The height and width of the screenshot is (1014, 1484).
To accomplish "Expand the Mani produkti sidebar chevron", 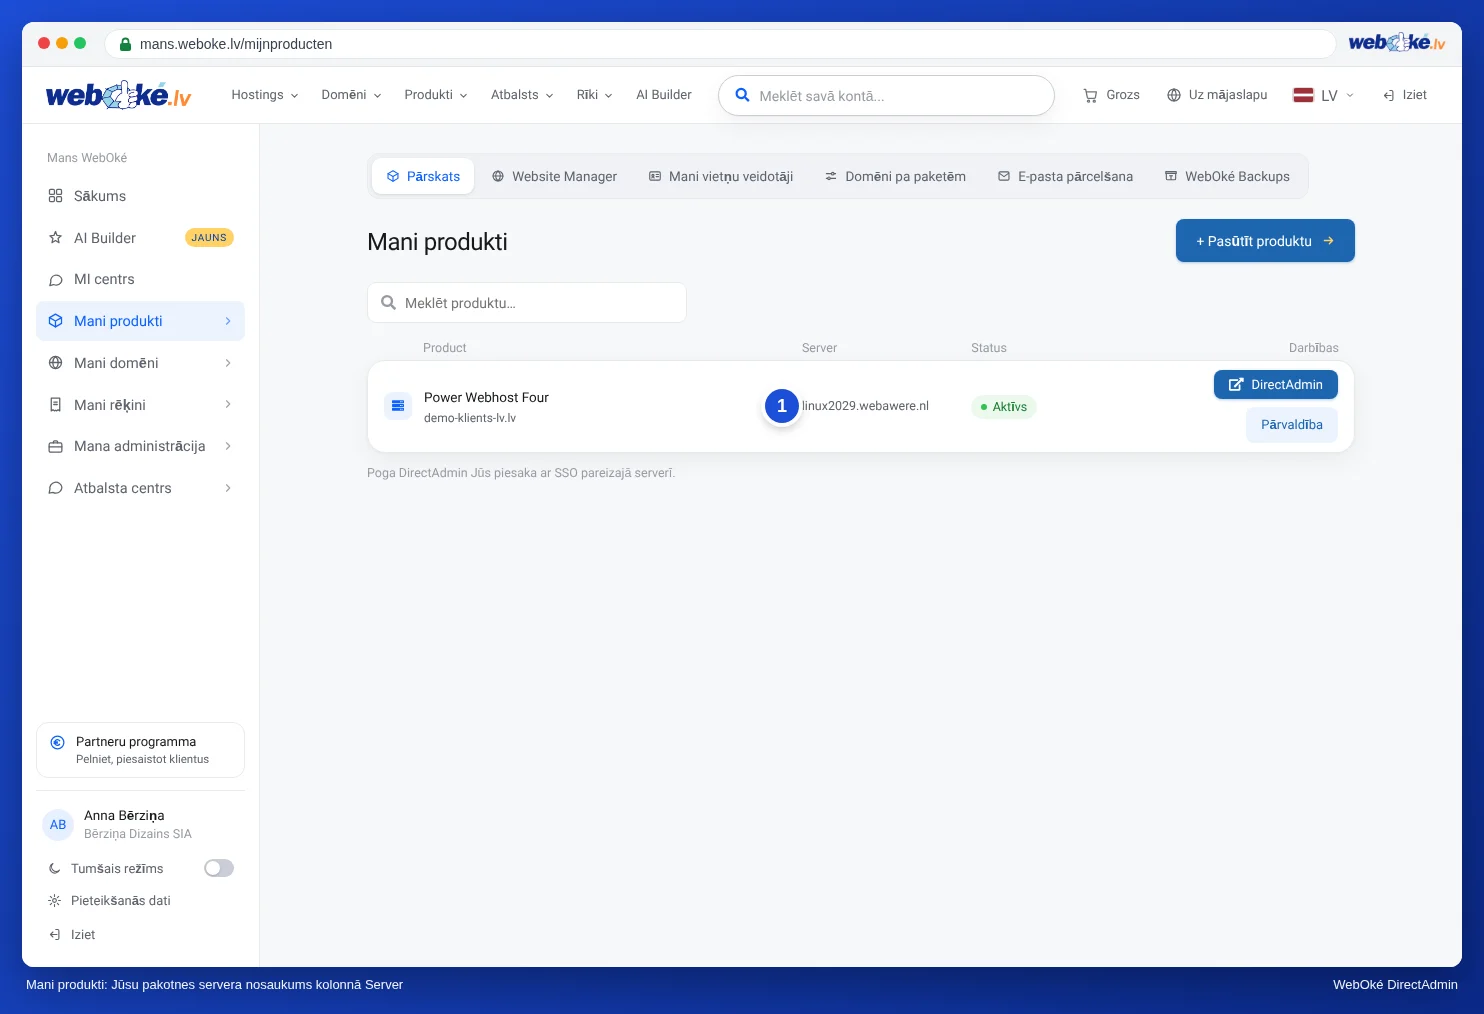I will click(x=228, y=321).
